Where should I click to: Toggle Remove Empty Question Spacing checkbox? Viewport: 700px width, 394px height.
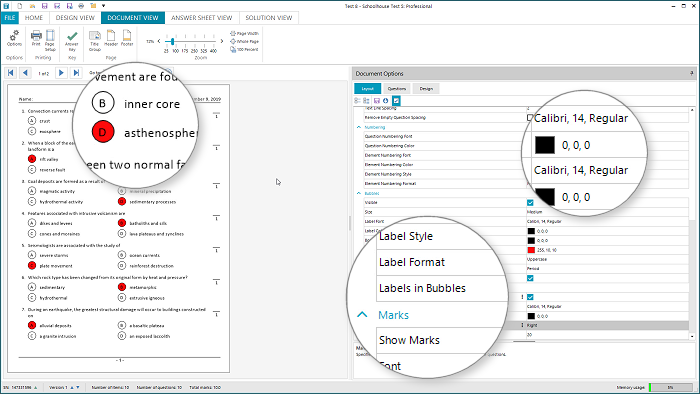pyautogui.click(x=530, y=117)
